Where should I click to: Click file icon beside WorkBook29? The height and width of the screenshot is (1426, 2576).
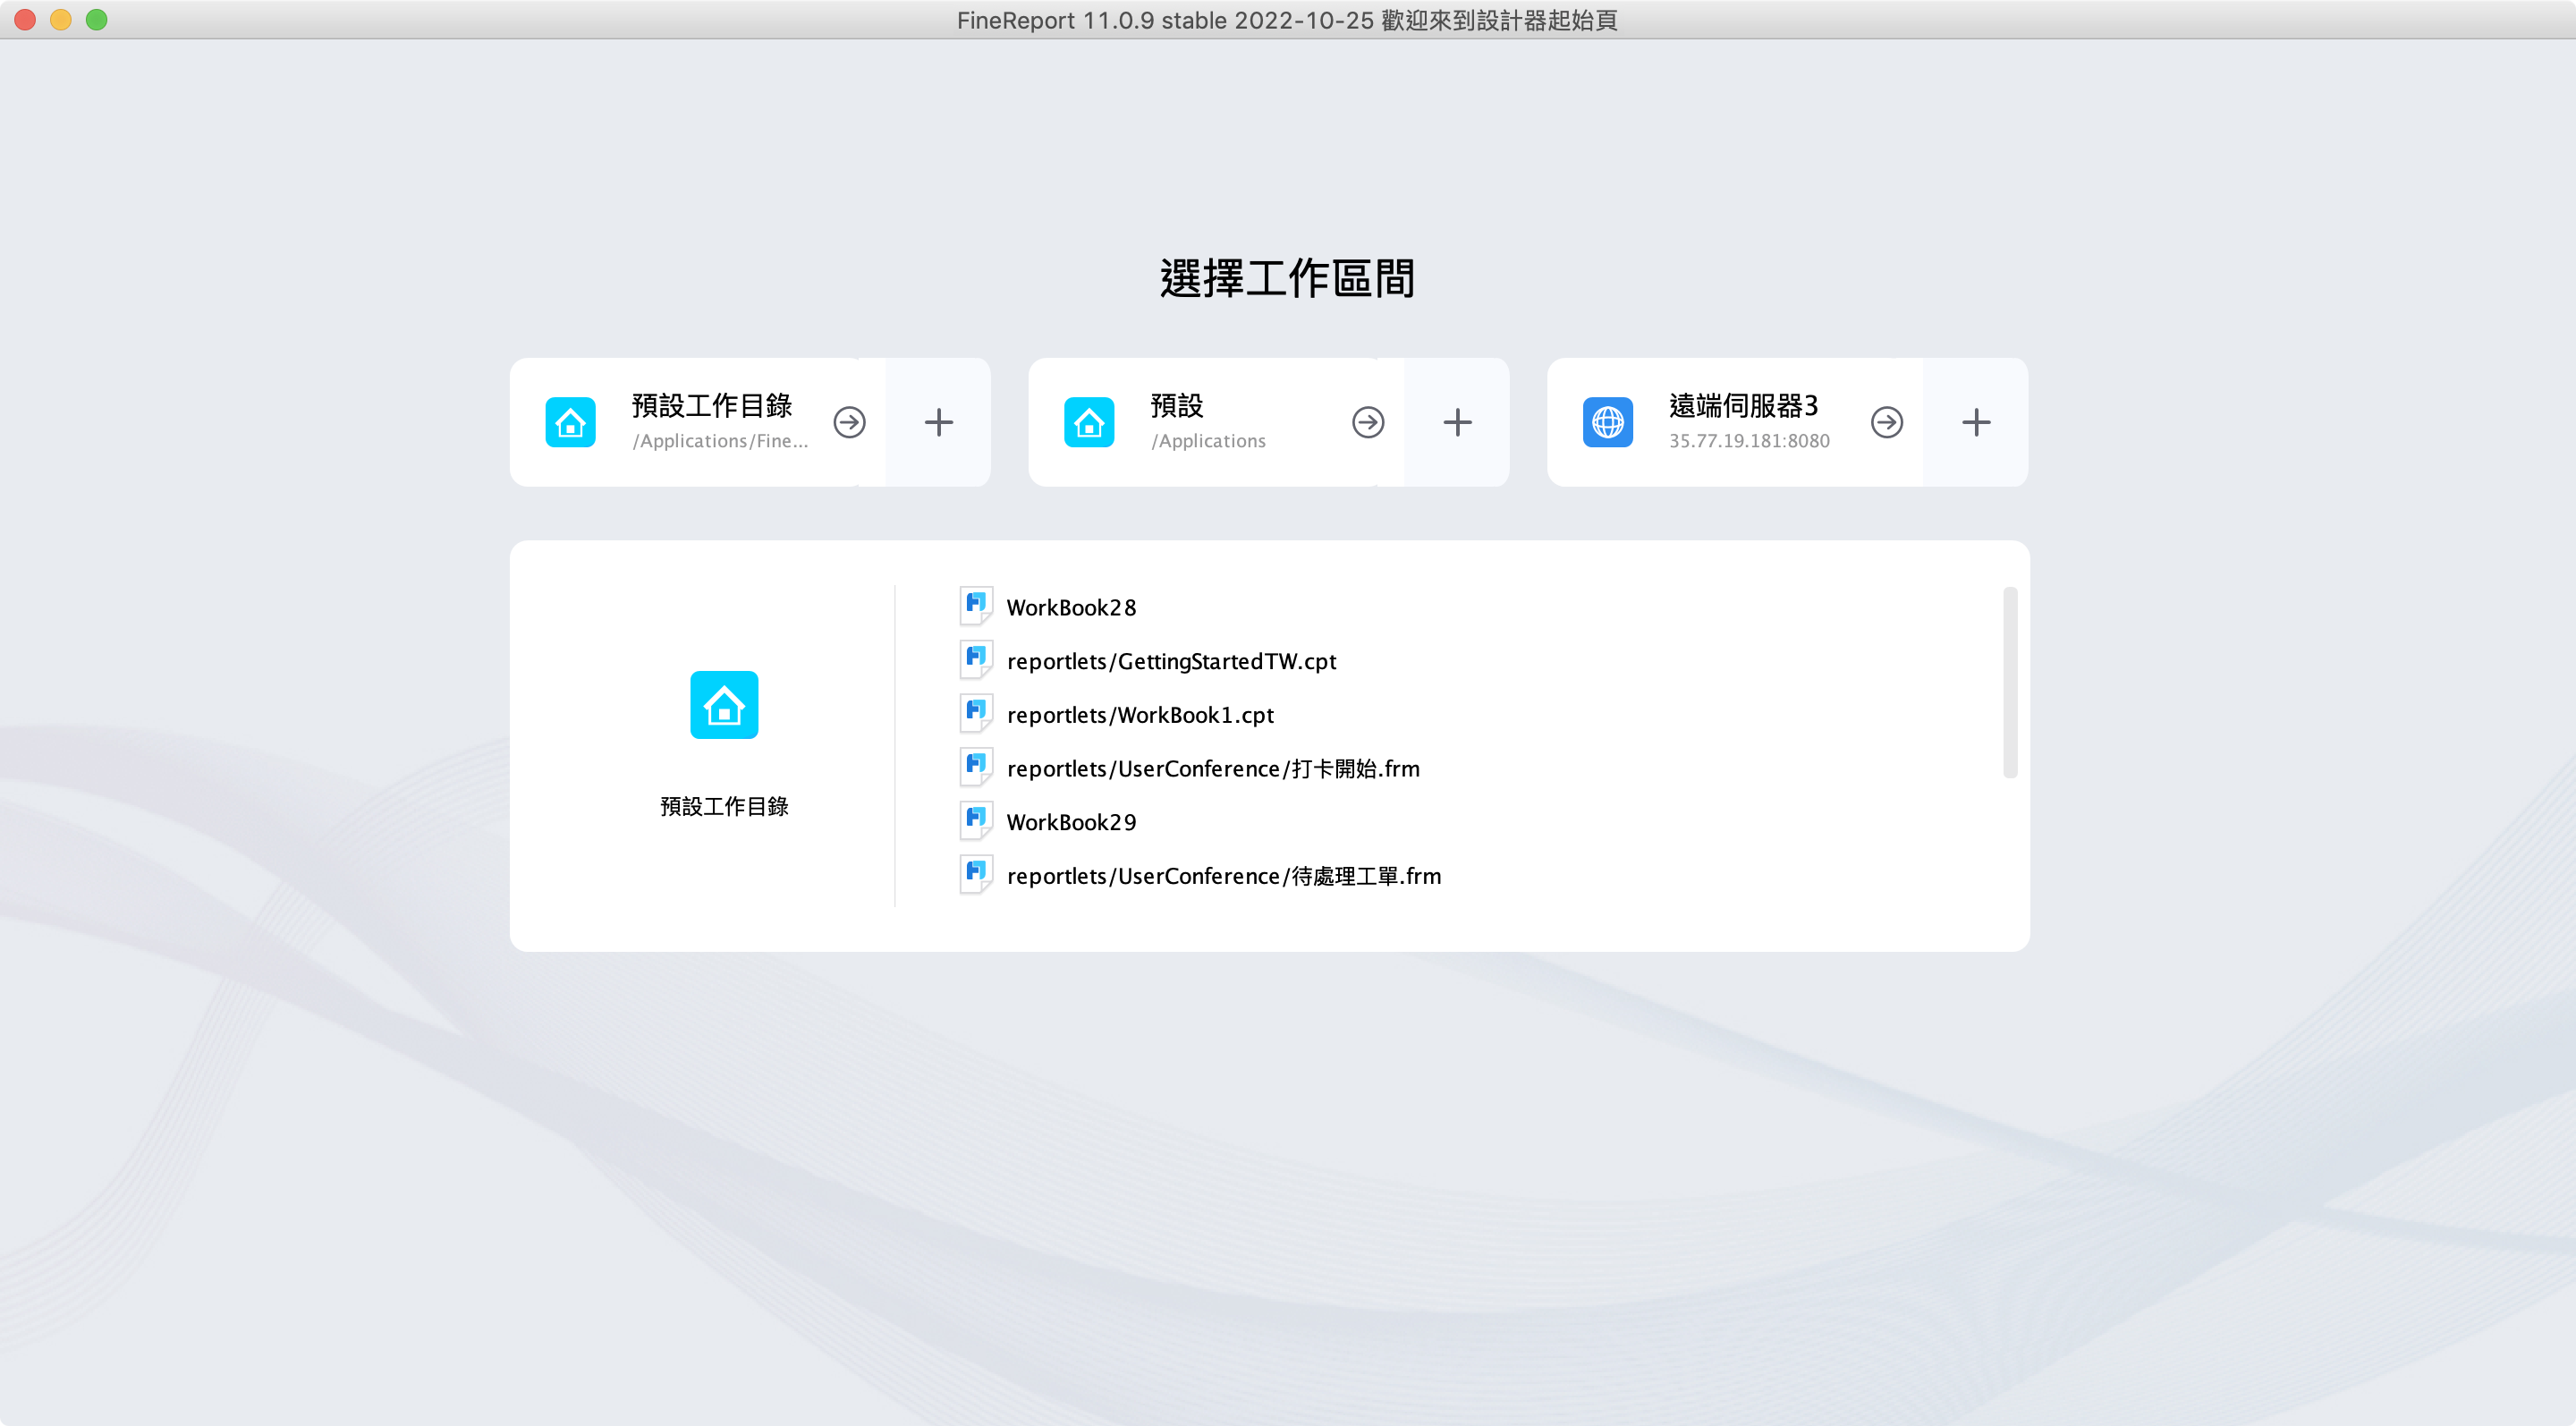tap(976, 821)
